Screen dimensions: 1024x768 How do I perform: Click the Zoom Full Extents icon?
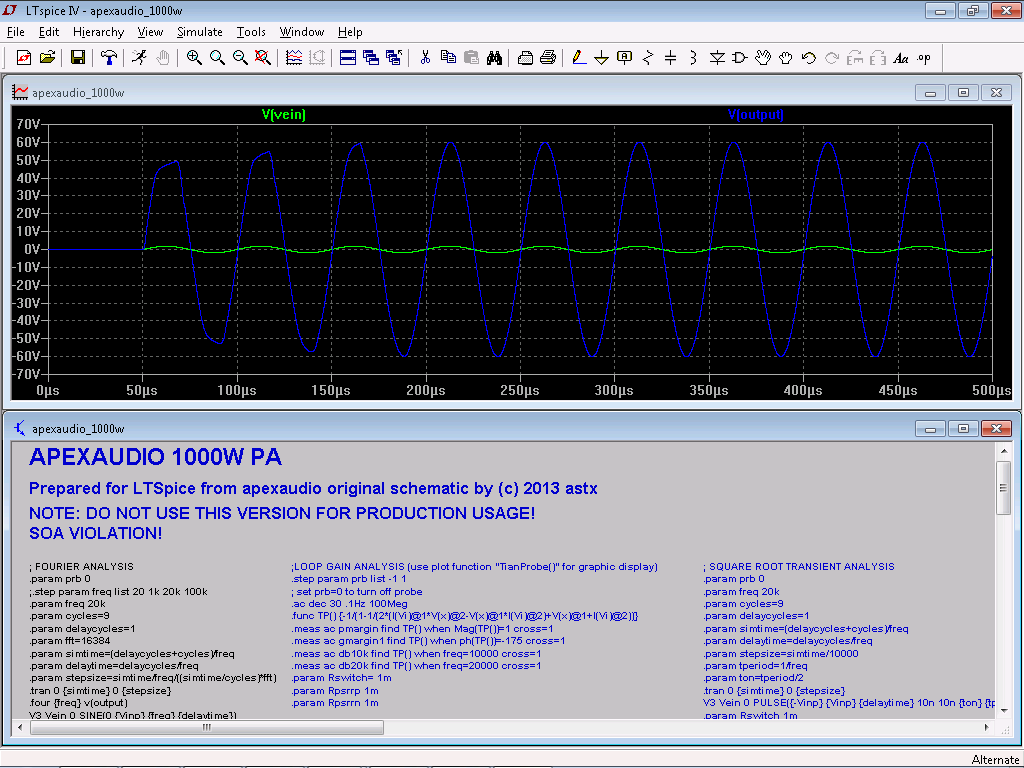click(x=263, y=58)
